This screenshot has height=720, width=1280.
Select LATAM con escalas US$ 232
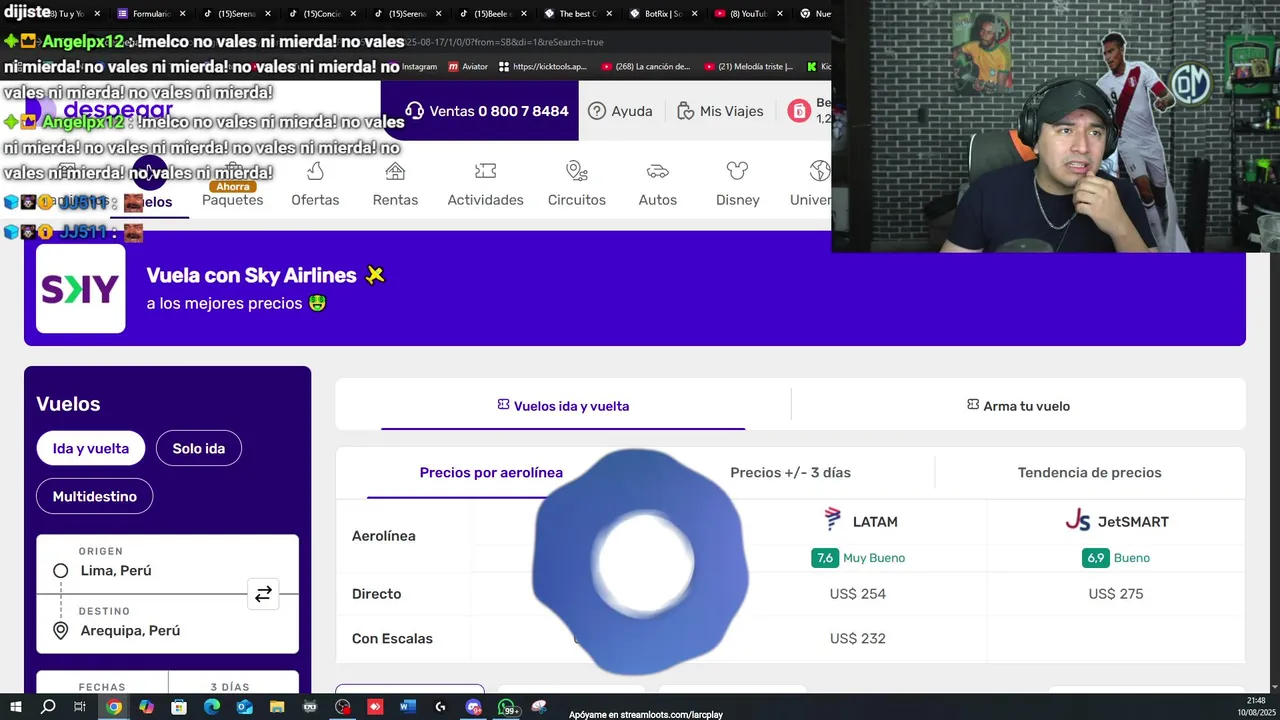pyautogui.click(x=857, y=638)
